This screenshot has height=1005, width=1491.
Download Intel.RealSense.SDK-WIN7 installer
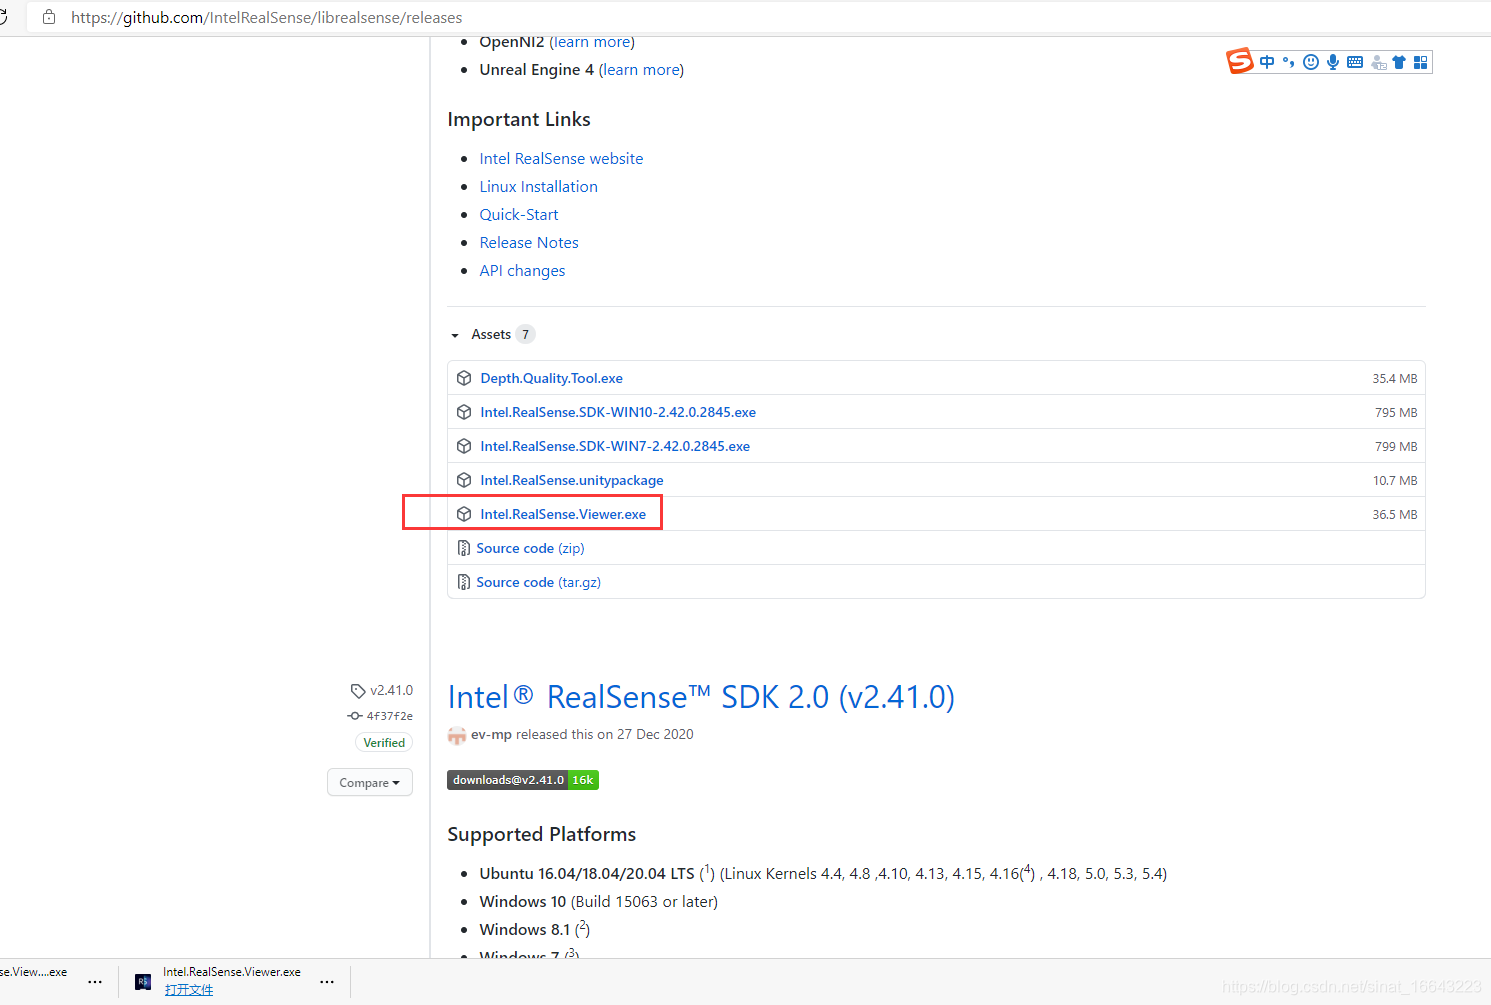pos(615,446)
